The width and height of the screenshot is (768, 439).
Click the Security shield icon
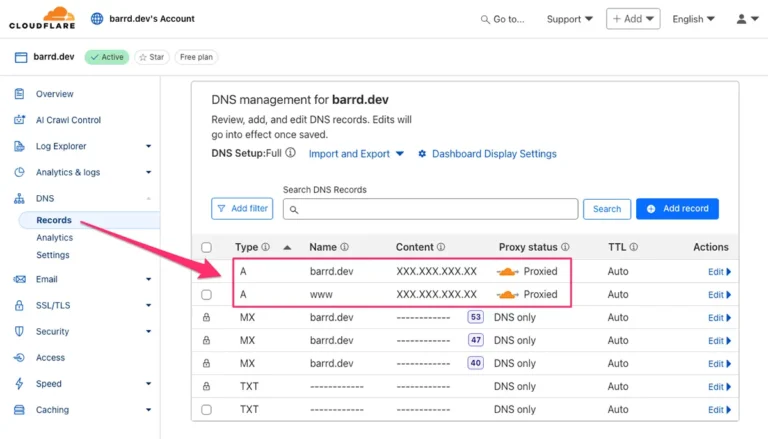19,331
